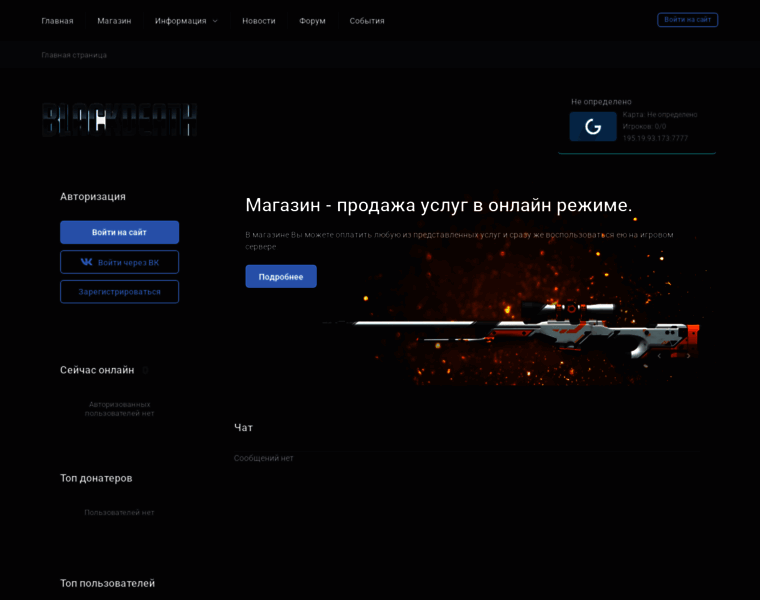Click the Авторизация heading
The width and height of the screenshot is (760, 600).
point(93,197)
